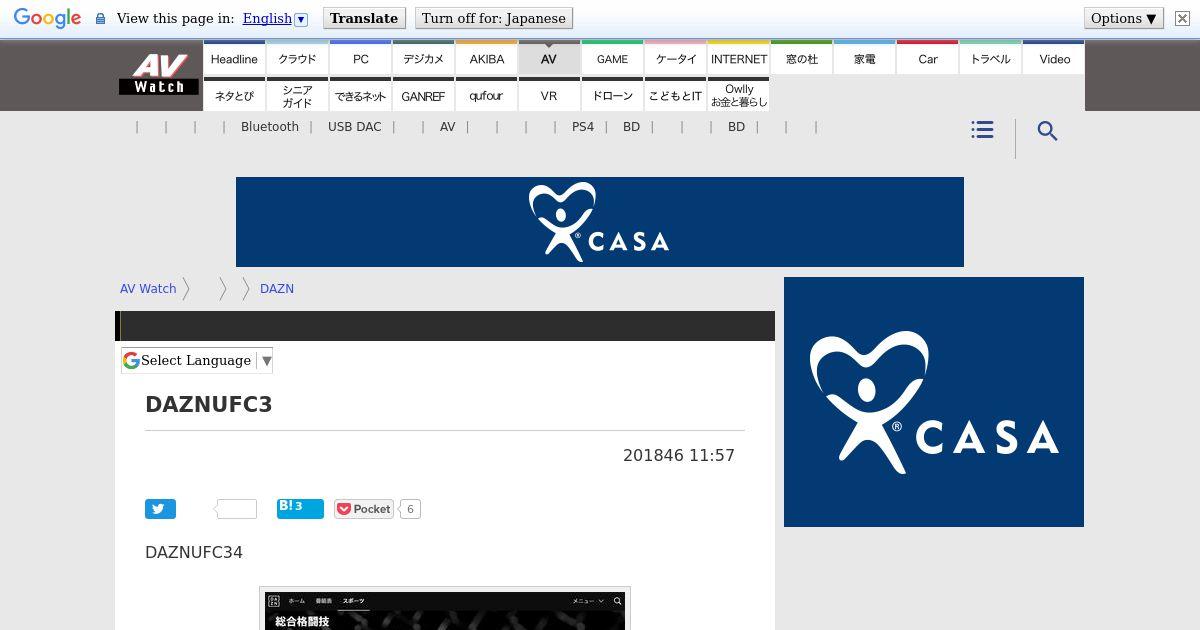Open the Car tab
The width and height of the screenshot is (1200, 630).
coord(927,58)
